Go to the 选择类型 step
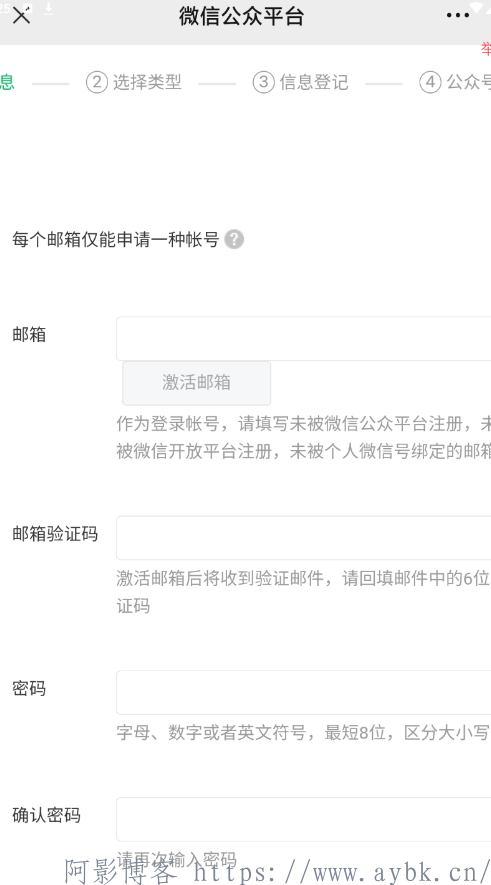 point(147,82)
